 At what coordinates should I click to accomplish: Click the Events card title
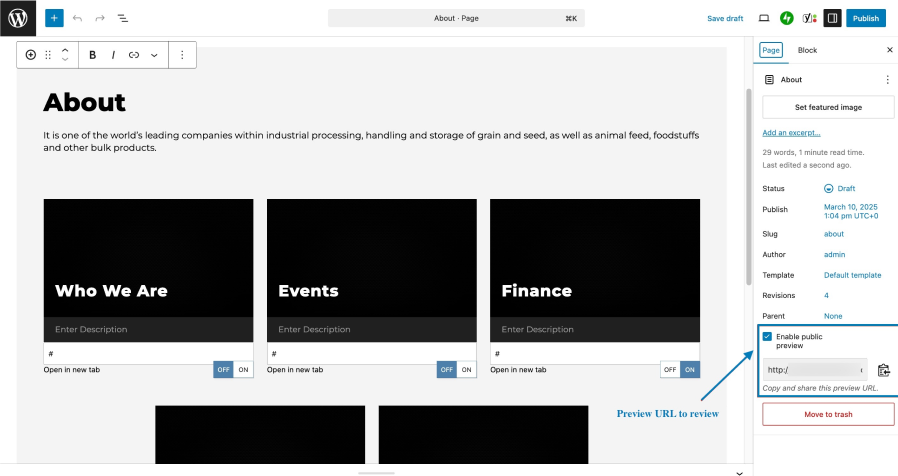[x=308, y=291]
